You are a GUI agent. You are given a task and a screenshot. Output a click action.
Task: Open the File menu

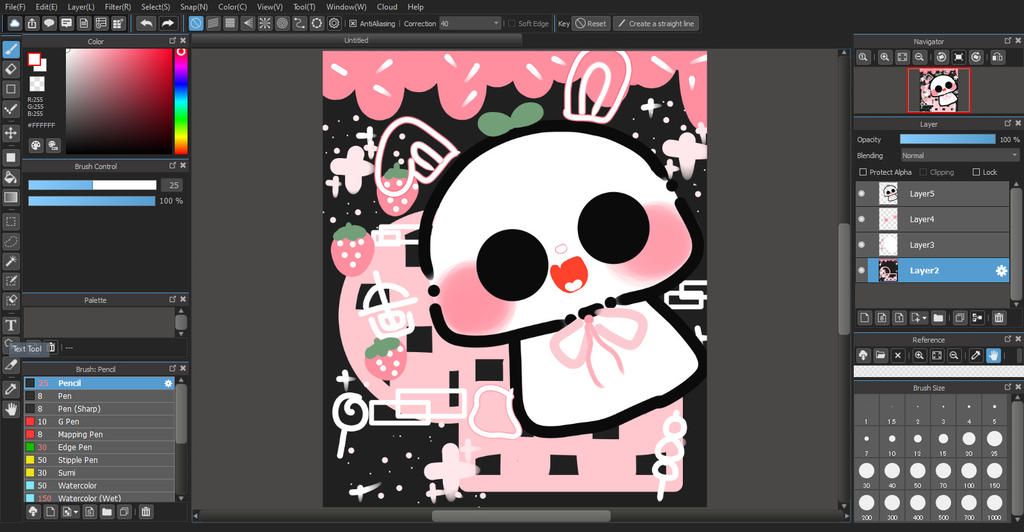(14, 7)
